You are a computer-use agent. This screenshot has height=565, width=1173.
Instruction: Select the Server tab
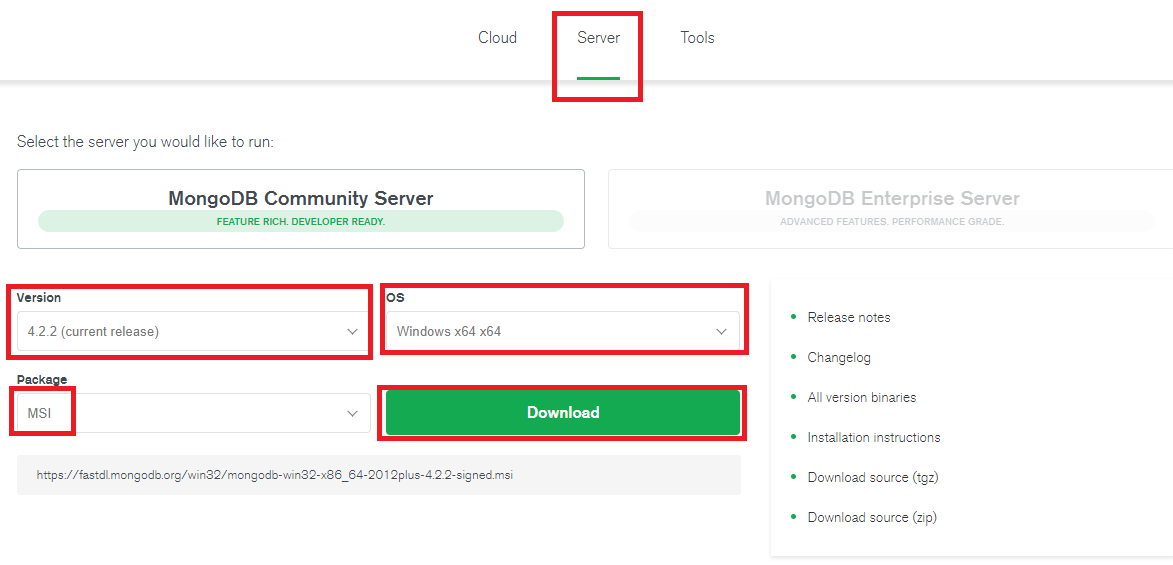click(x=598, y=37)
